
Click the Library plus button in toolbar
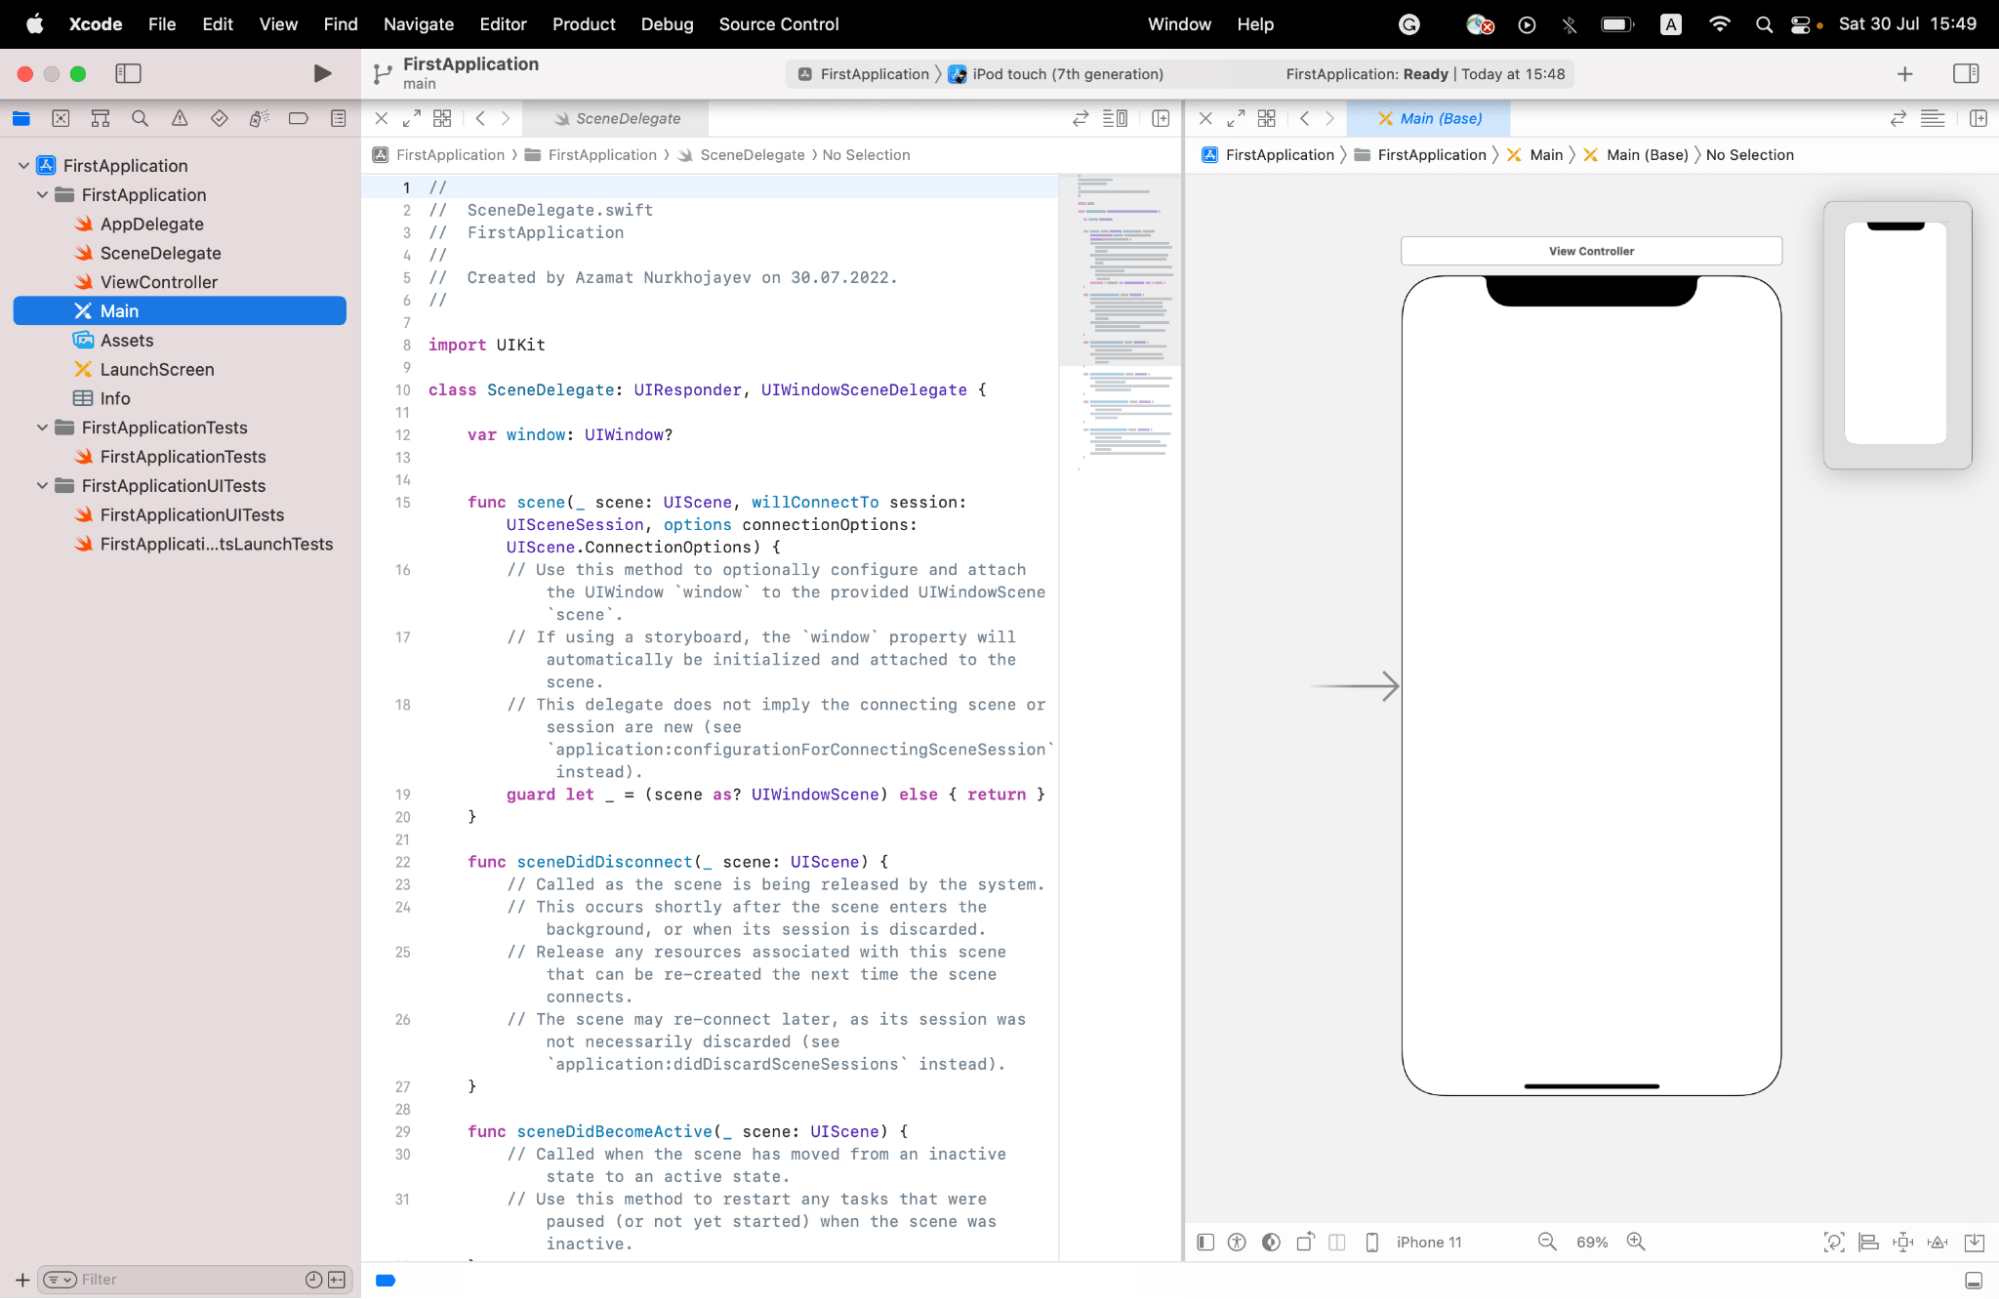1904,73
